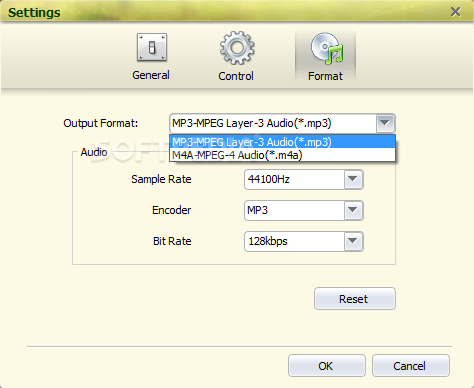The height and width of the screenshot is (388, 474).
Task: Confirm settings with OK
Action: tap(327, 366)
